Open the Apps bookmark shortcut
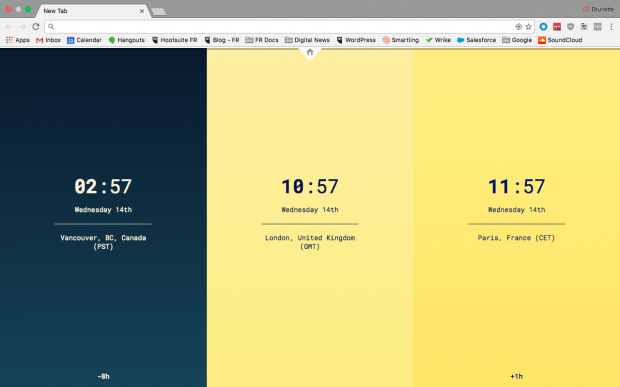The width and height of the screenshot is (620, 387). (18, 40)
